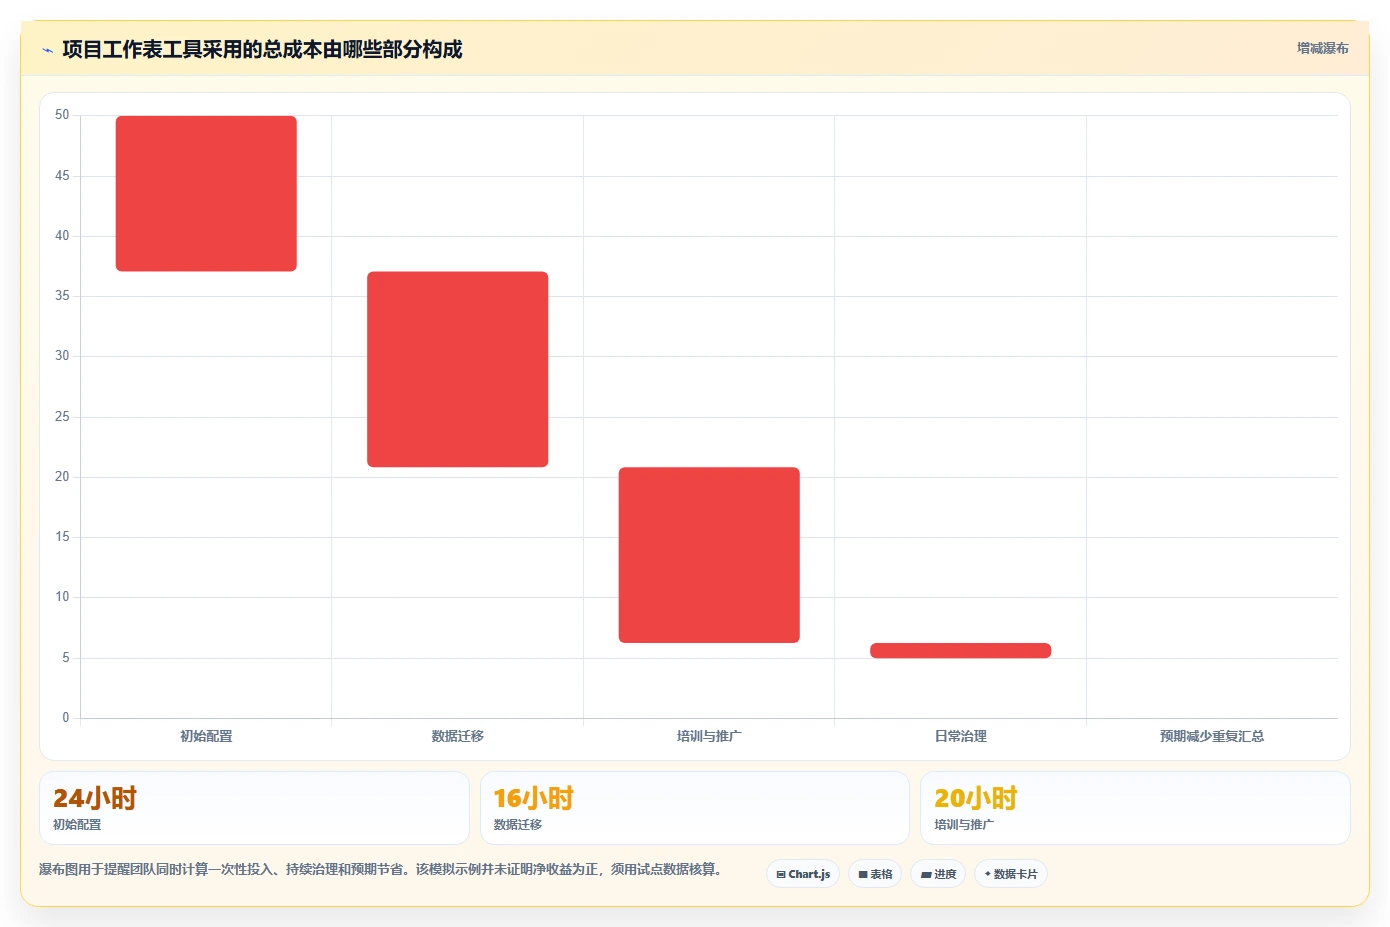1390x927 pixels.
Task: Click the red 培训与推广 waterfall bar
Action: click(x=709, y=555)
